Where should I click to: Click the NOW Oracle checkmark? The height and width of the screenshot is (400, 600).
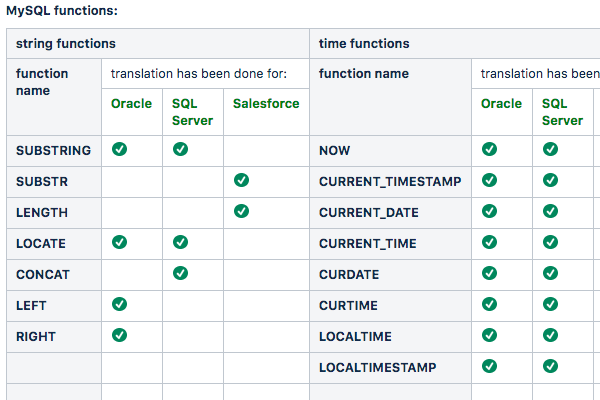(x=489, y=150)
